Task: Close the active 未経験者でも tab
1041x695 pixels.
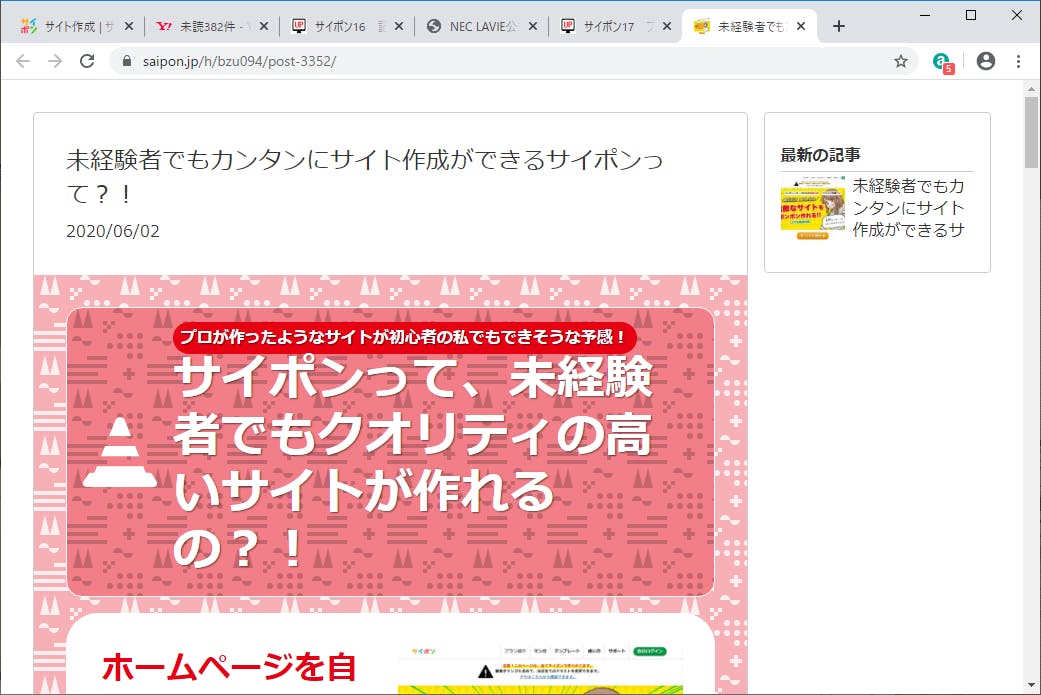Action: pos(801,27)
